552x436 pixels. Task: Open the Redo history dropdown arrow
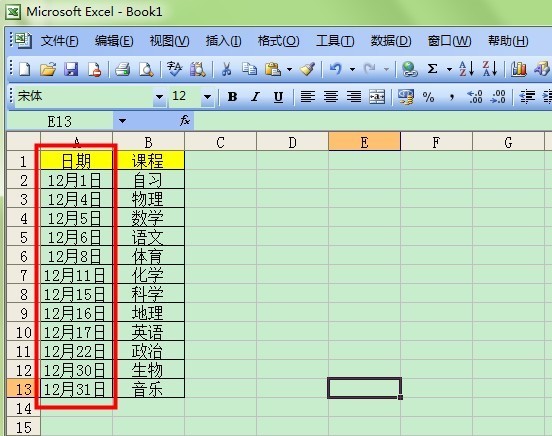pyautogui.click(x=386, y=69)
